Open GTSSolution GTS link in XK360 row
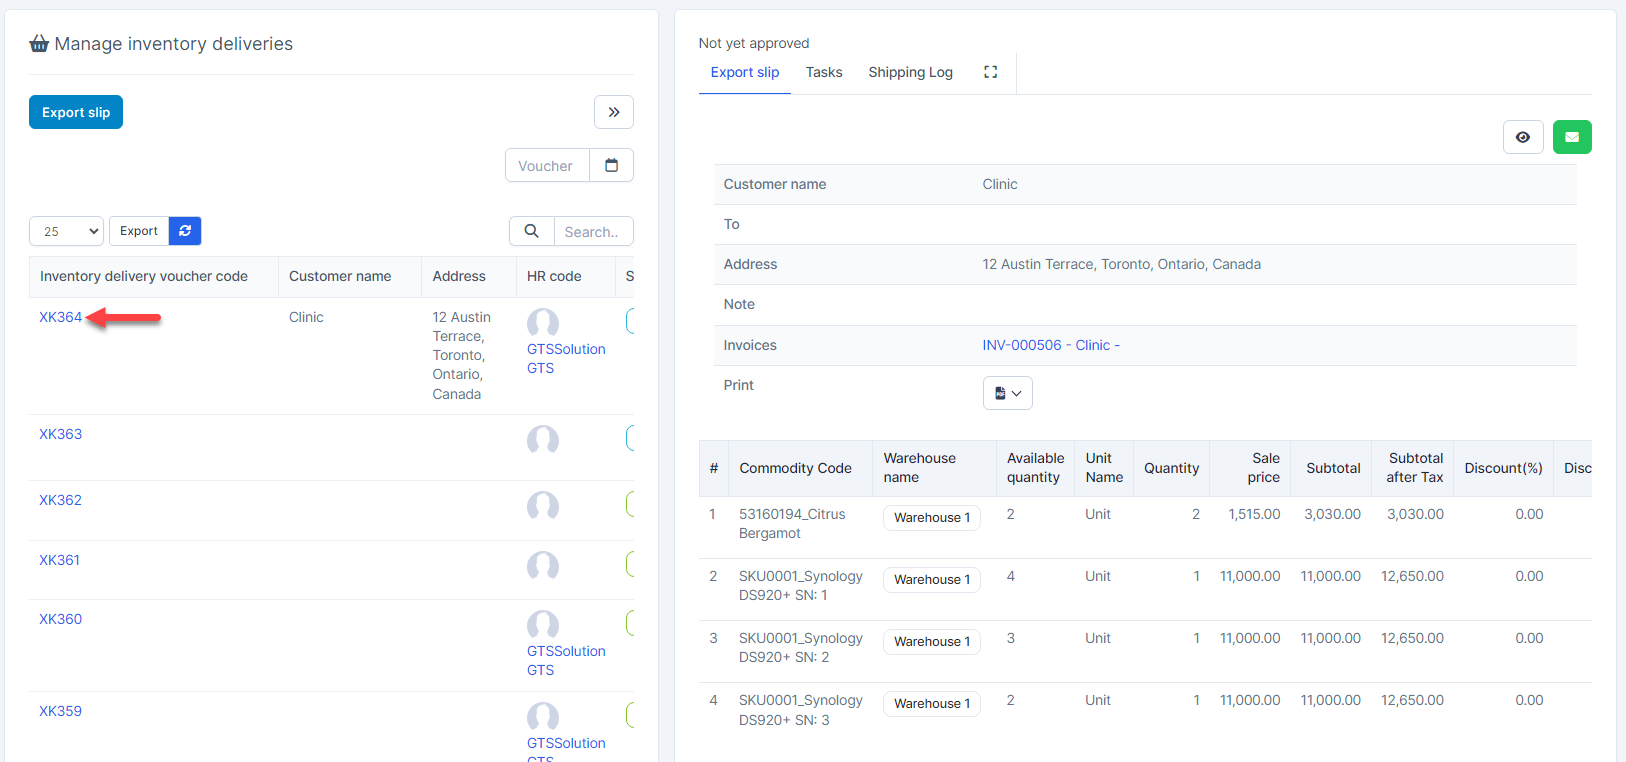The image size is (1626, 762). 566,660
